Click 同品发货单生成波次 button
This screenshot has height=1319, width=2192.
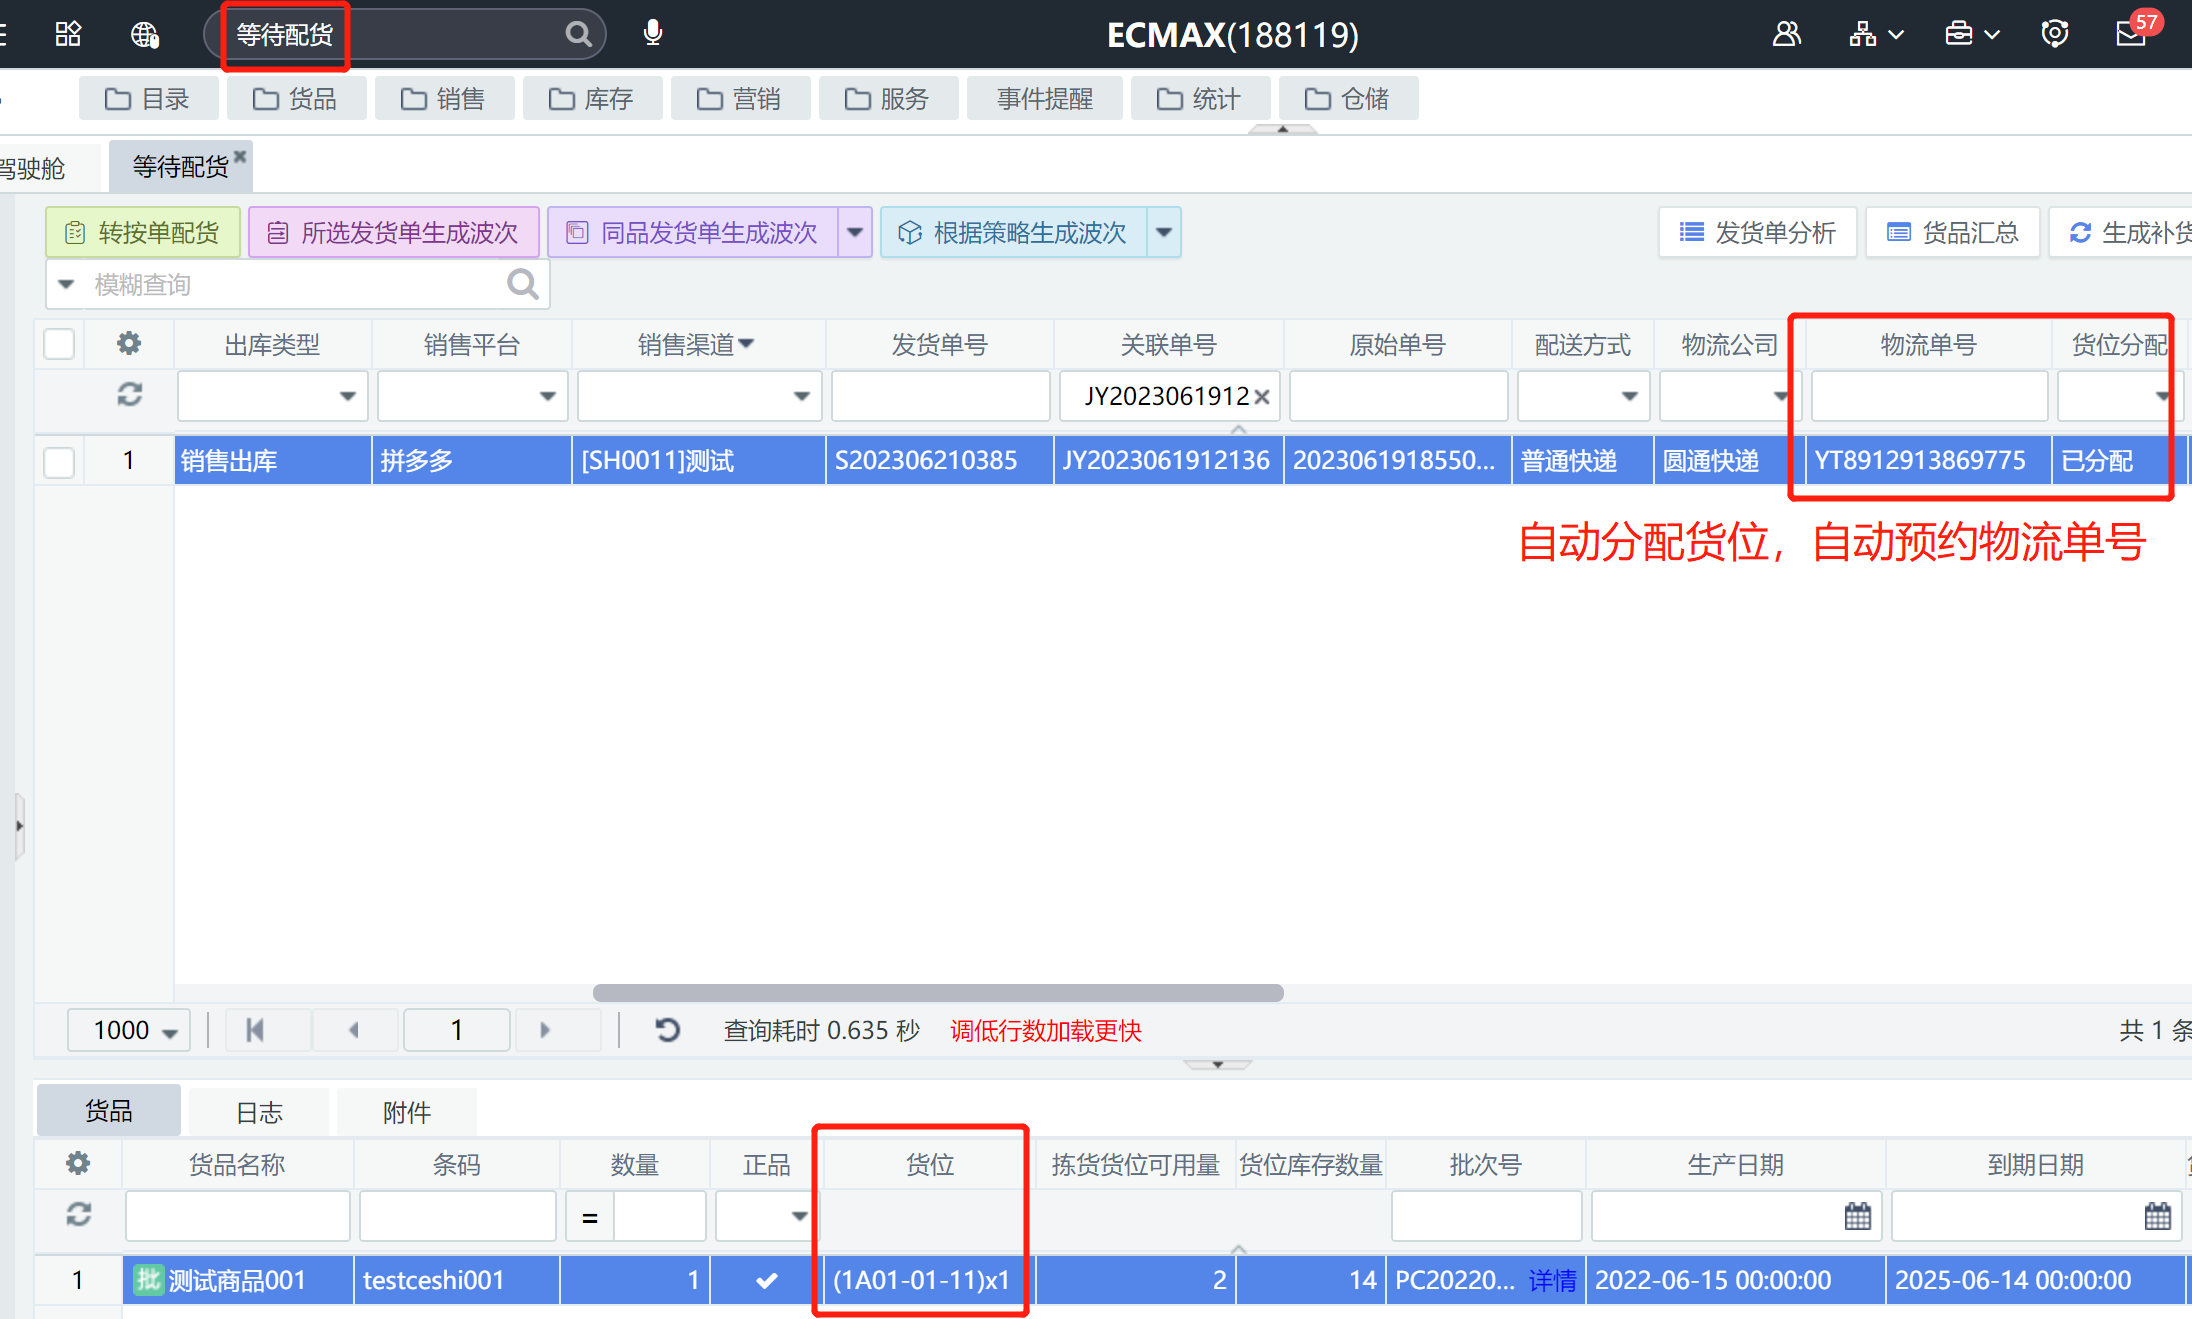(693, 232)
